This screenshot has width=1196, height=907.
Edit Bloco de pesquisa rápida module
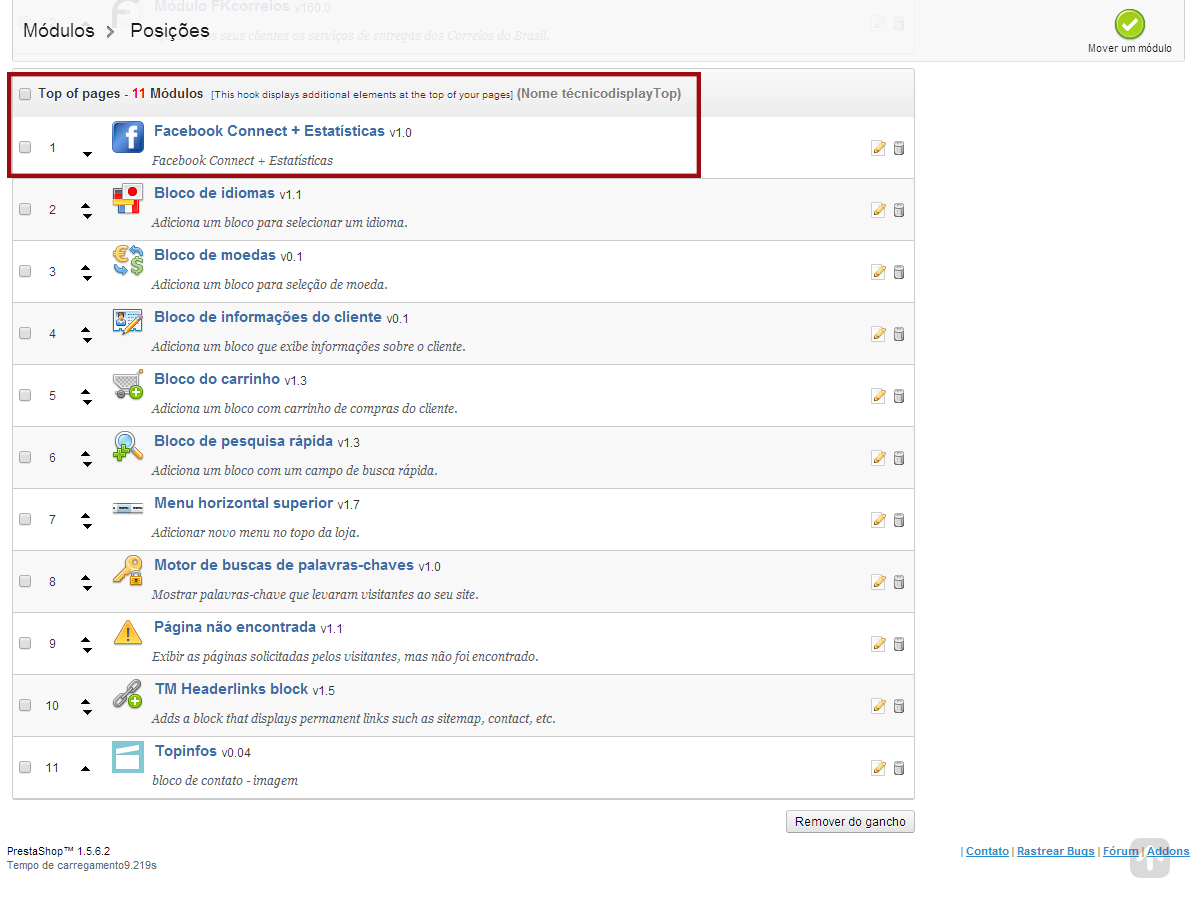(x=879, y=458)
